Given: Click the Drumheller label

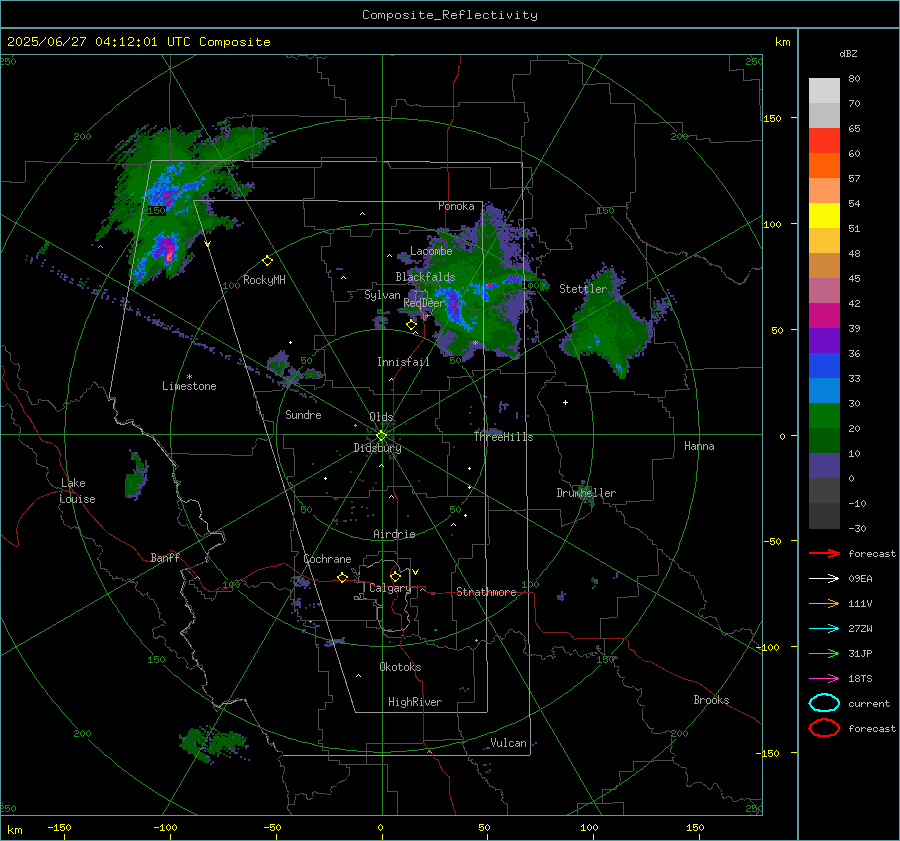Looking at the screenshot, I should [x=586, y=493].
